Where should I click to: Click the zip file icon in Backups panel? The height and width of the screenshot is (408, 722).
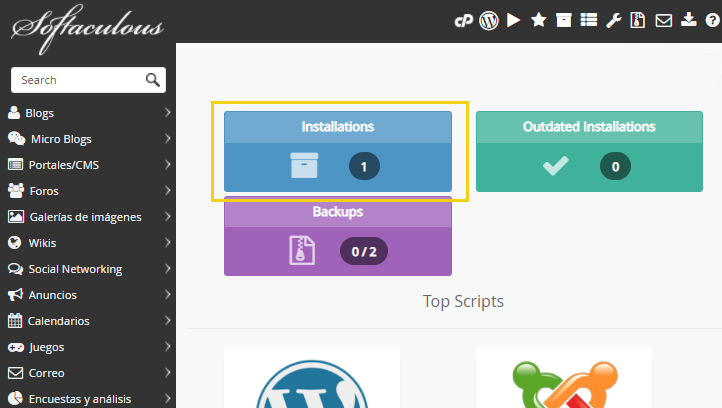302,251
